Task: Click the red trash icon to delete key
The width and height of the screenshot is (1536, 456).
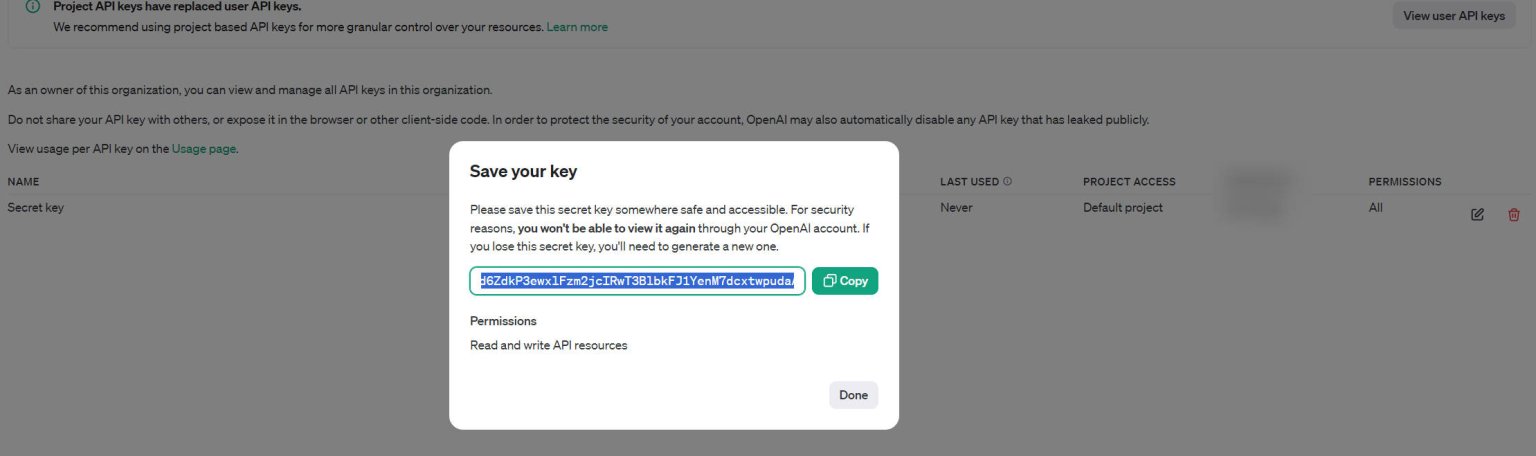Action: click(1513, 215)
